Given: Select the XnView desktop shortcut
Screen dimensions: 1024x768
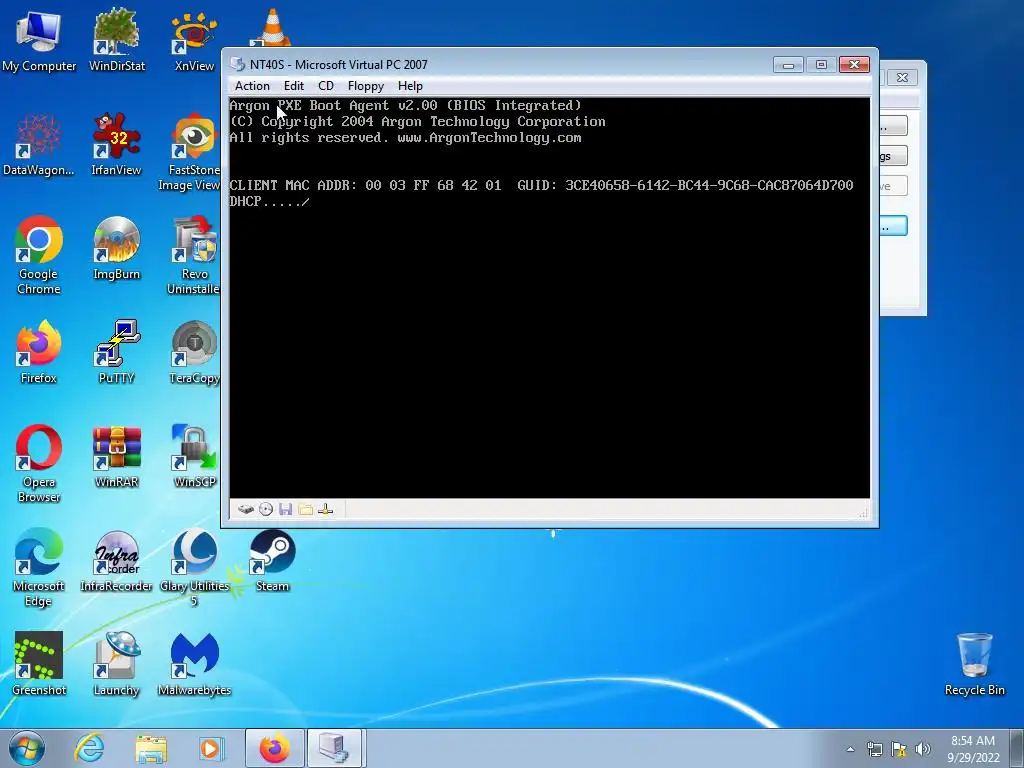Looking at the screenshot, I should click(194, 40).
